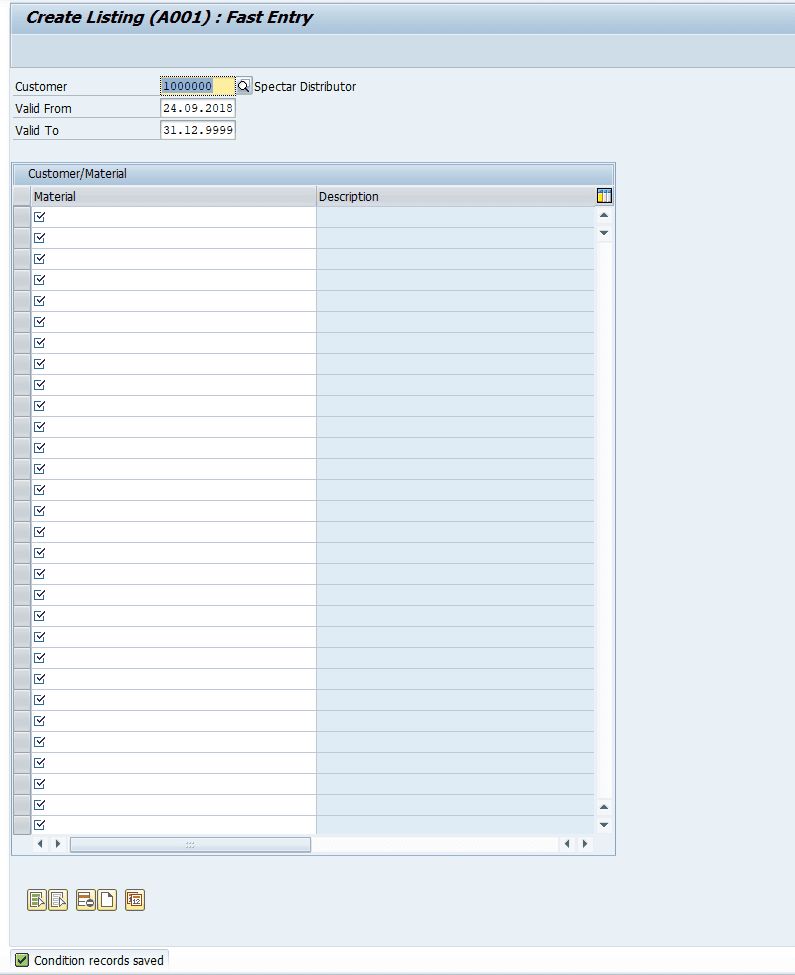Click the right arrow on the left horizontal scrollbar
This screenshot has width=795, height=975.
tap(58, 844)
